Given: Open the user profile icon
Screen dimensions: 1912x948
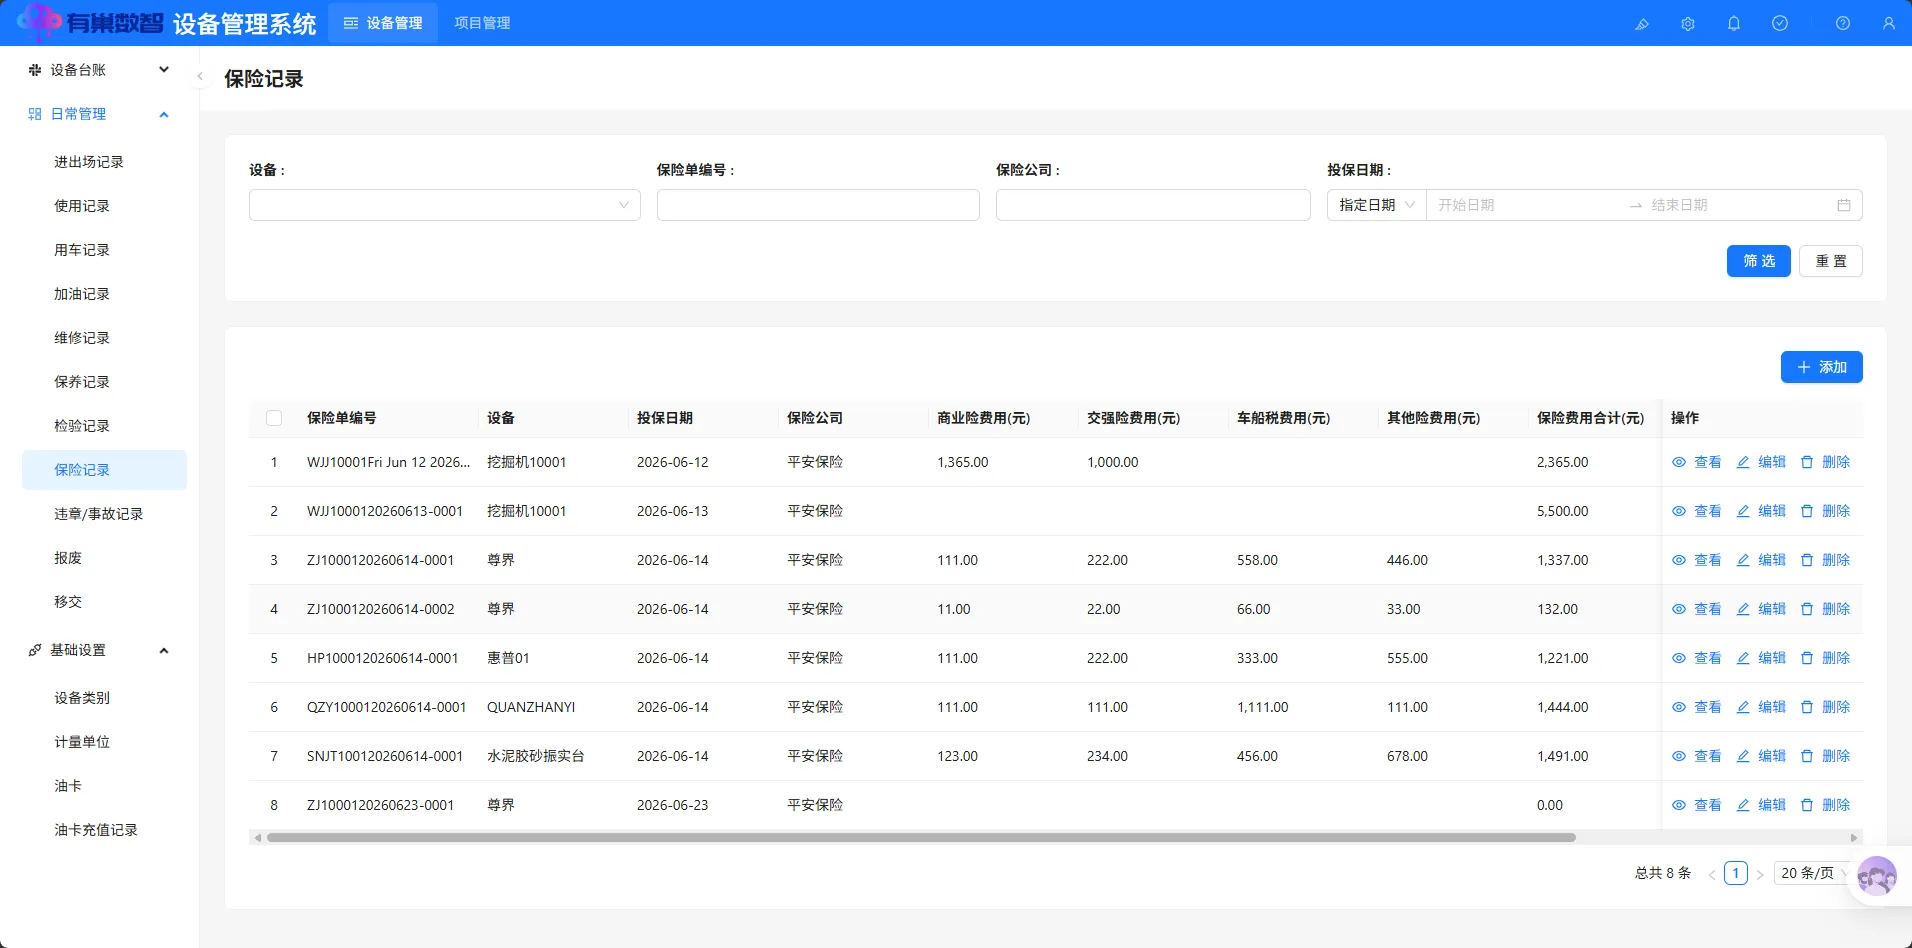Looking at the screenshot, I should [x=1889, y=23].
